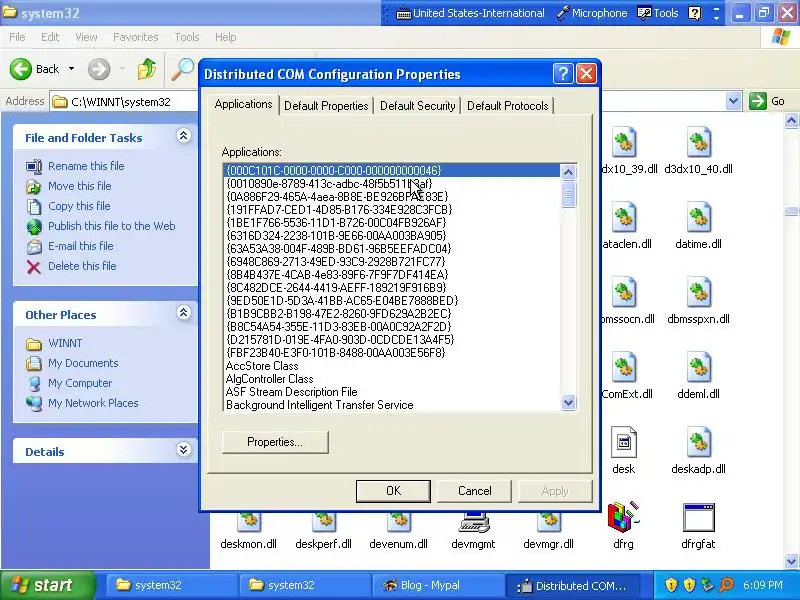The height and width of the screenshot is (600, 800).
Task: Click the applications list scrollbar thumb
Action: pos(568,194)
